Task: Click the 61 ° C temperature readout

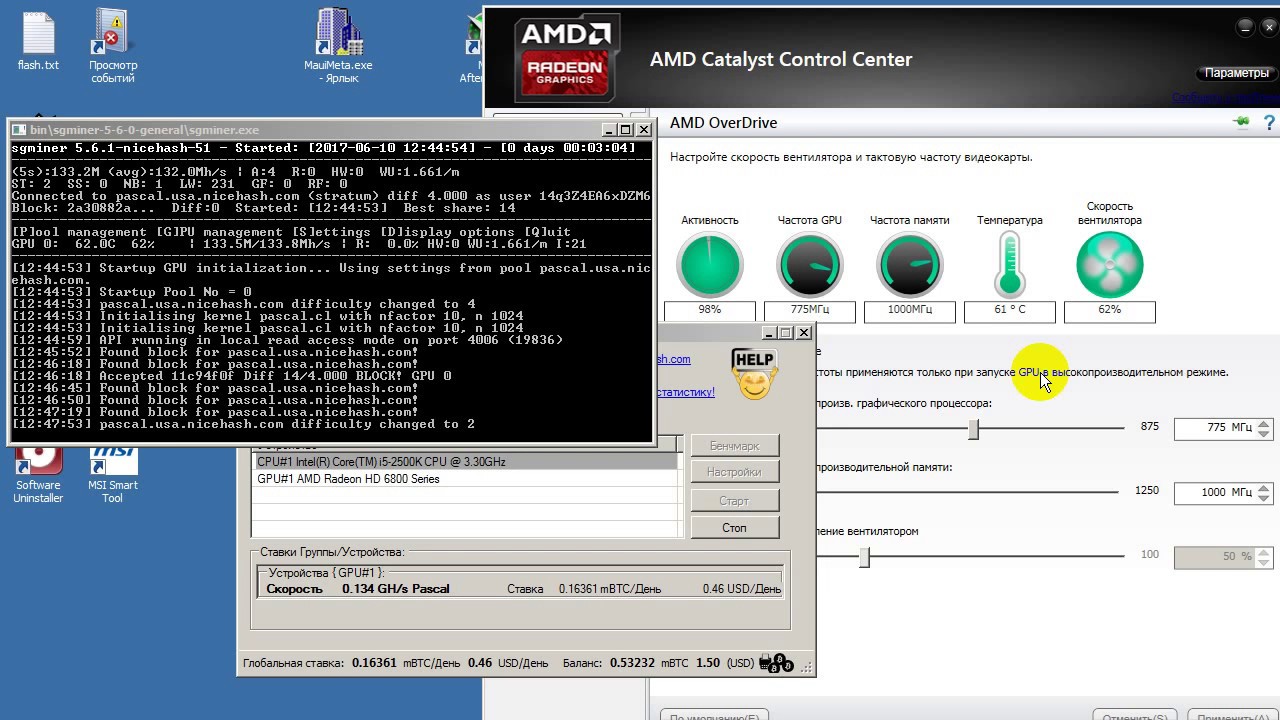Action: [1009, 310]
